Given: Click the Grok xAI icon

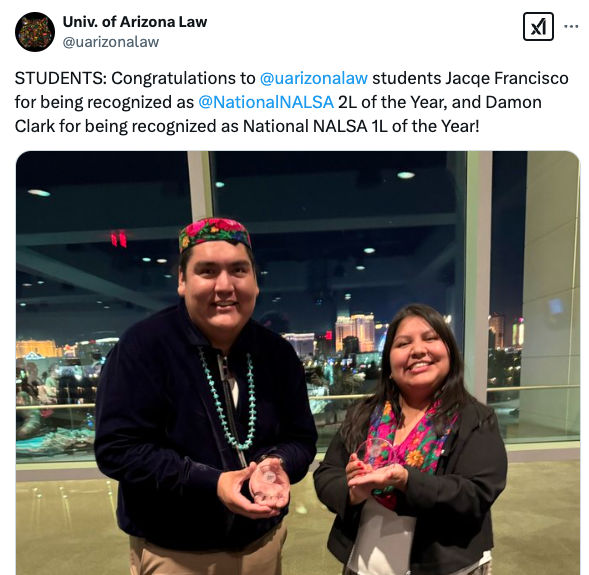Looking at the screenshot, I should click(x=538, y=27).
